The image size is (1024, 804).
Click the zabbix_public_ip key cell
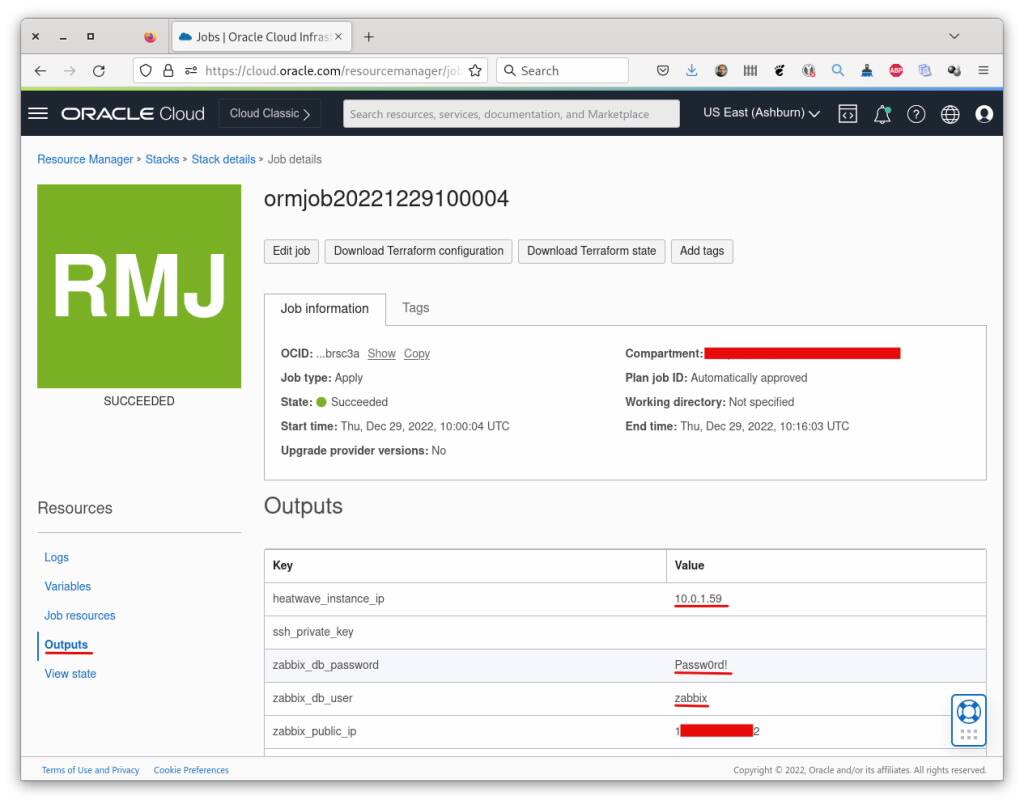pos(314,732)
